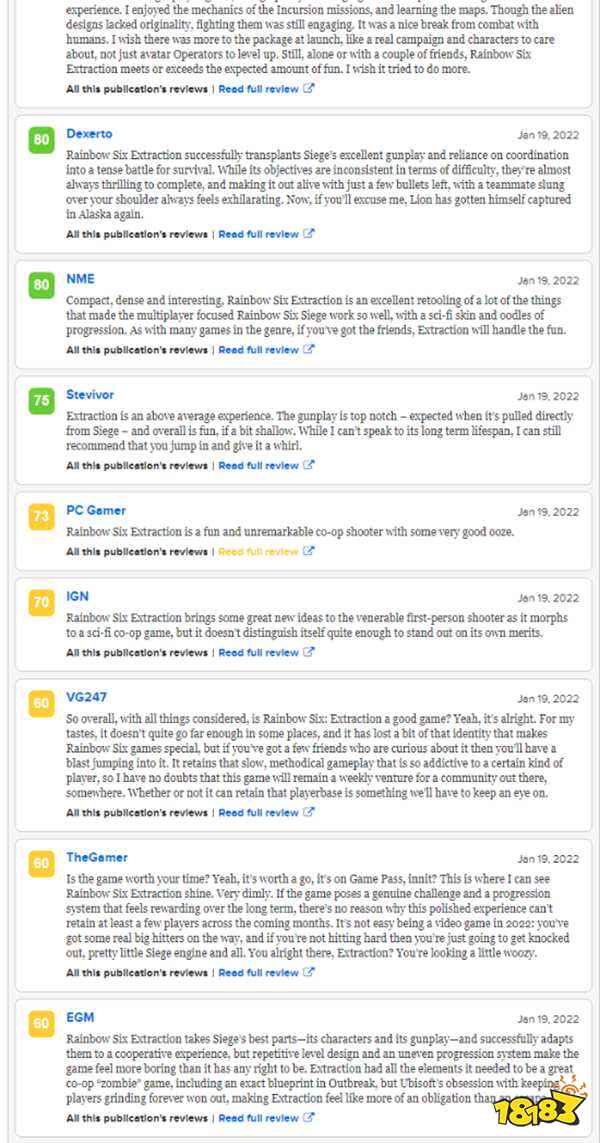View all this publication's reviews for Stevivor
Screen dimensions: 600x1143
point(137,465)
